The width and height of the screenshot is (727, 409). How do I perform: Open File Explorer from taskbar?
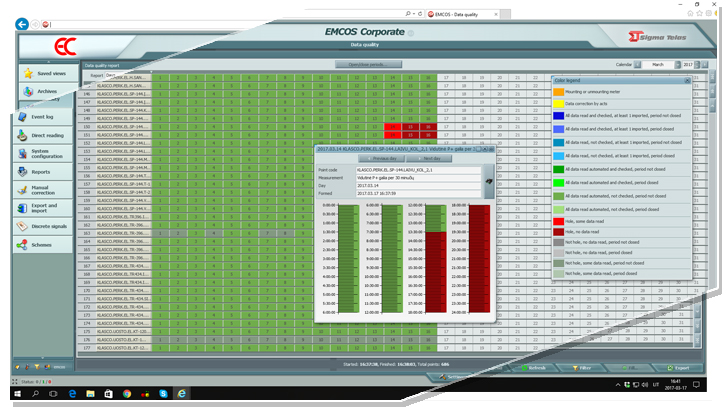(90, 394)
